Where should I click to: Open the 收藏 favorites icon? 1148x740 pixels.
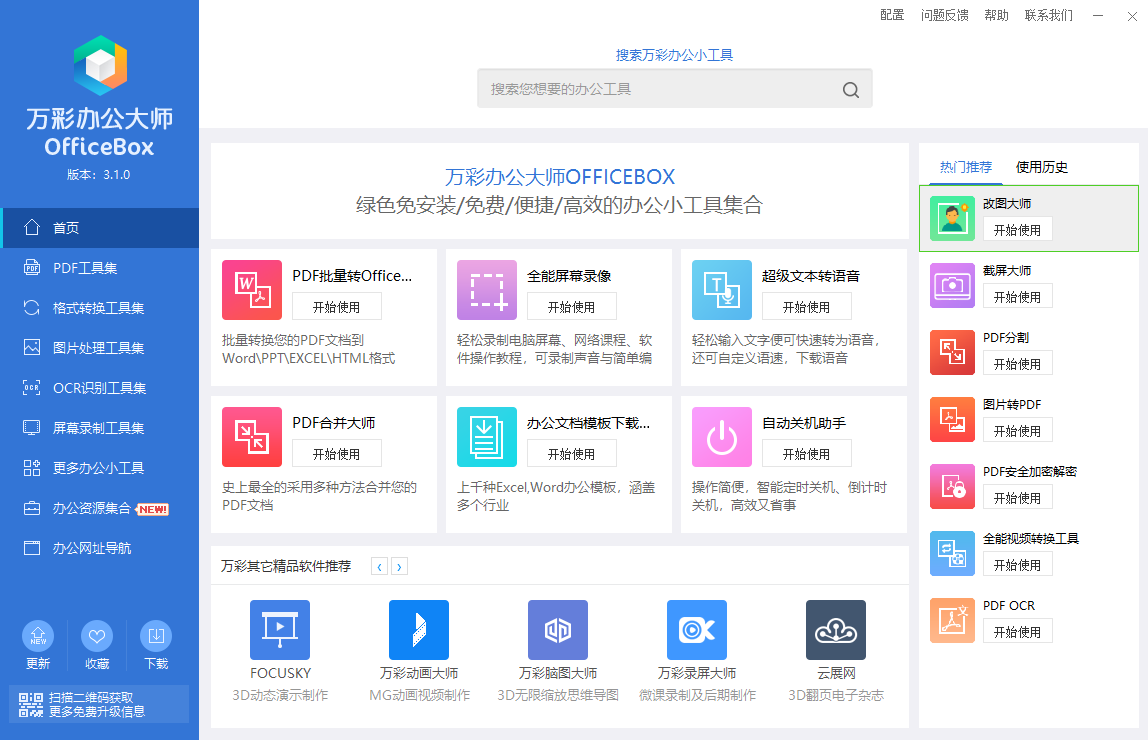coord(96,637)
